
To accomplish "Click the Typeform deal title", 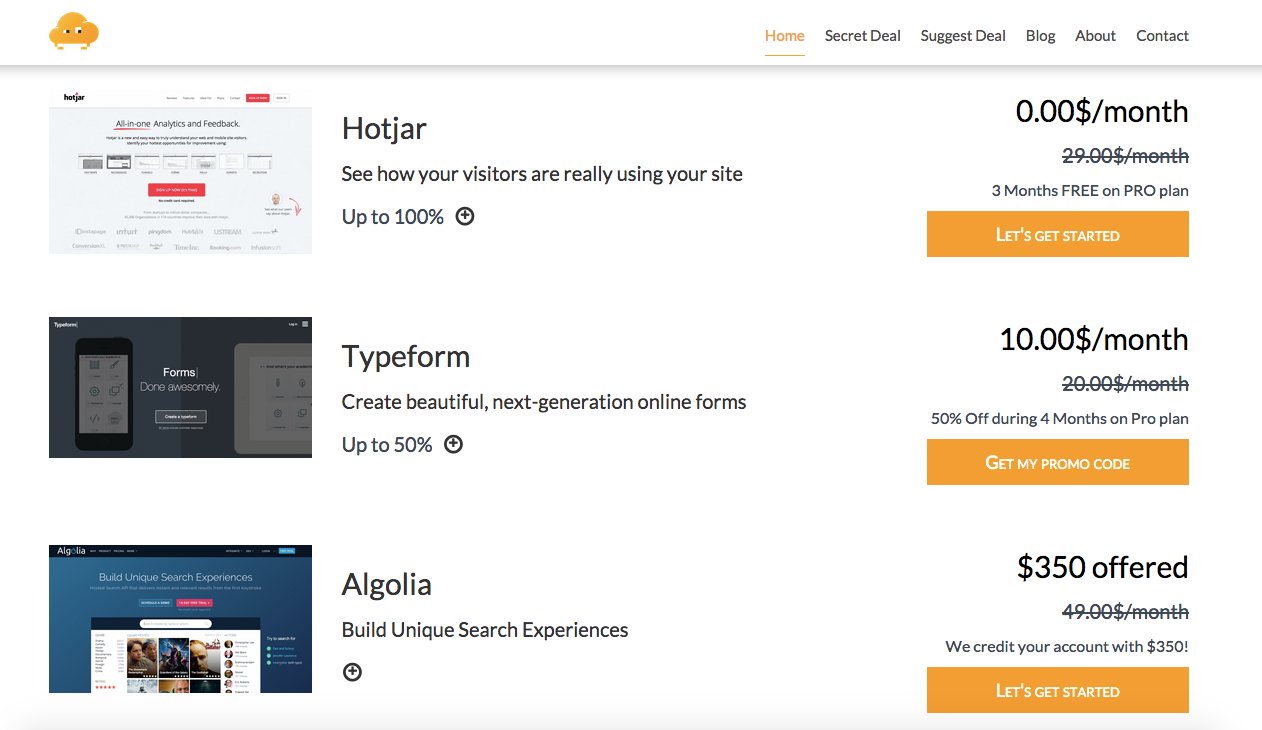I will click(x=405, y=356).
